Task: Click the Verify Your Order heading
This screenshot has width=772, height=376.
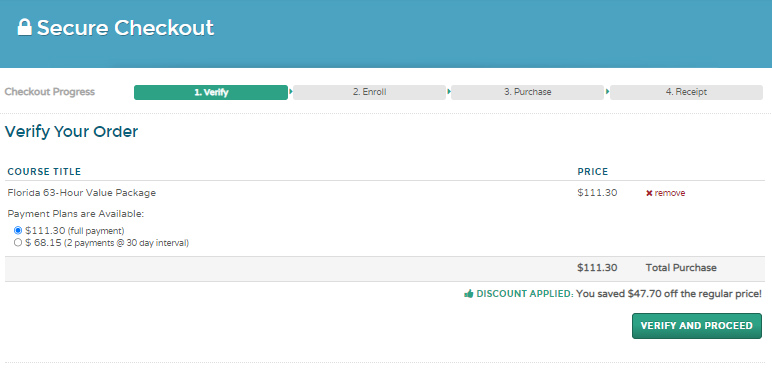Action: [x=71, y=132]
